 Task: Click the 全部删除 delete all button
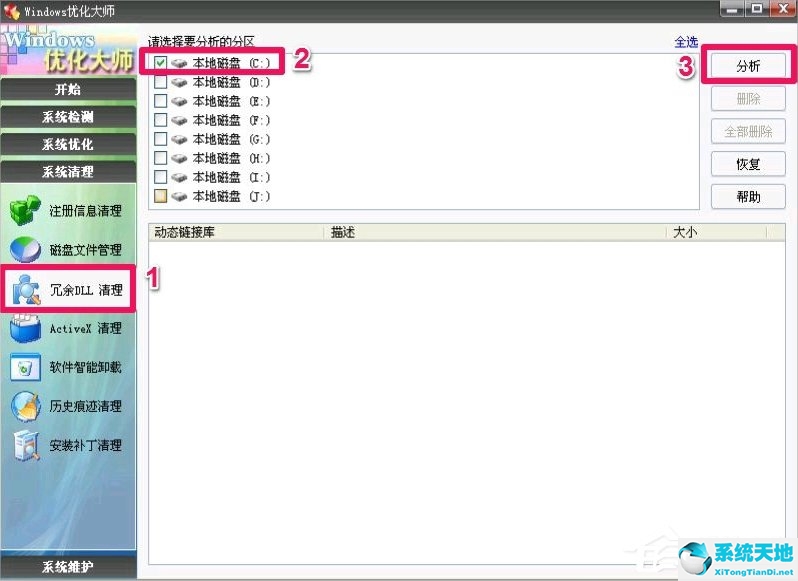[x=748, y=132]
